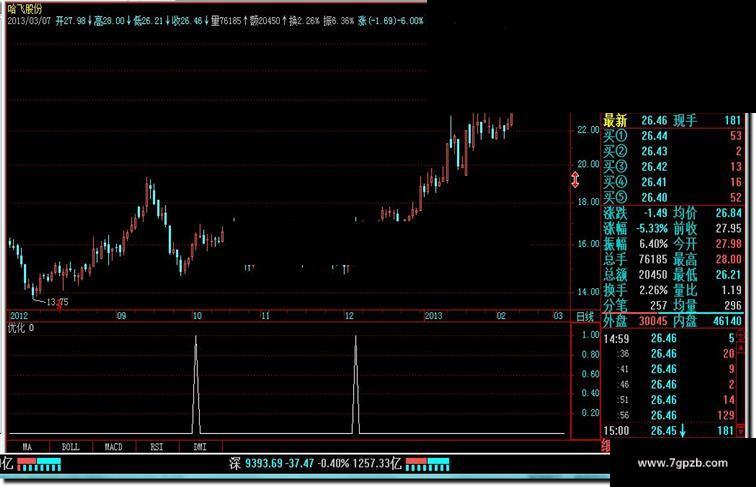Click the 总手 value 76185
The height and width of the screenshot is (487, 756).
653,259
